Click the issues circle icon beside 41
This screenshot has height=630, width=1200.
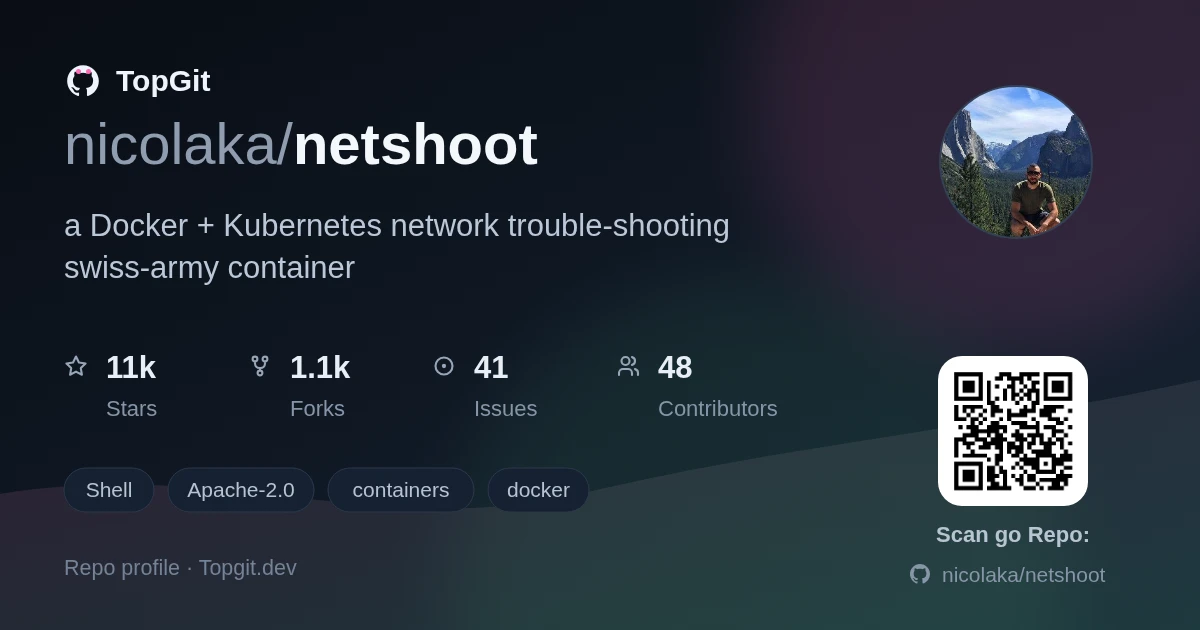[x=444, y=366]
